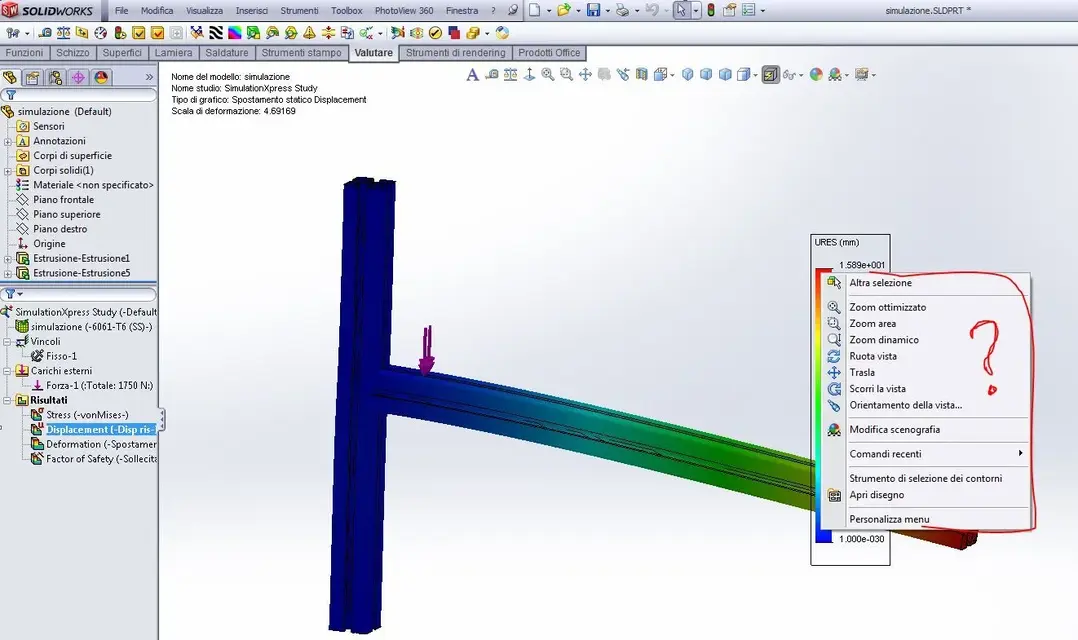Open dropdown arrow next to Options icon
This screenshot has height=640, width=1078.
coord(762,11)
